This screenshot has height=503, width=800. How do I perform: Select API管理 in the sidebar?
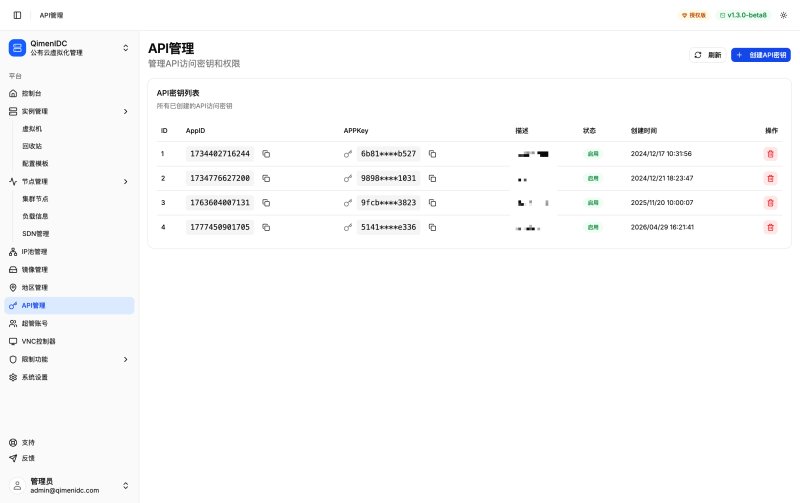(69, 306)
